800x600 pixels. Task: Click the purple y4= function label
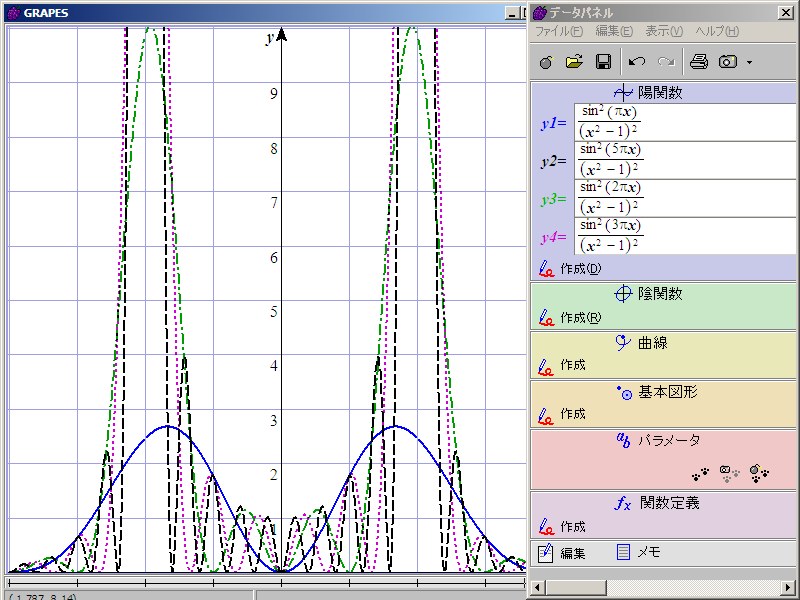click(553, 237)
